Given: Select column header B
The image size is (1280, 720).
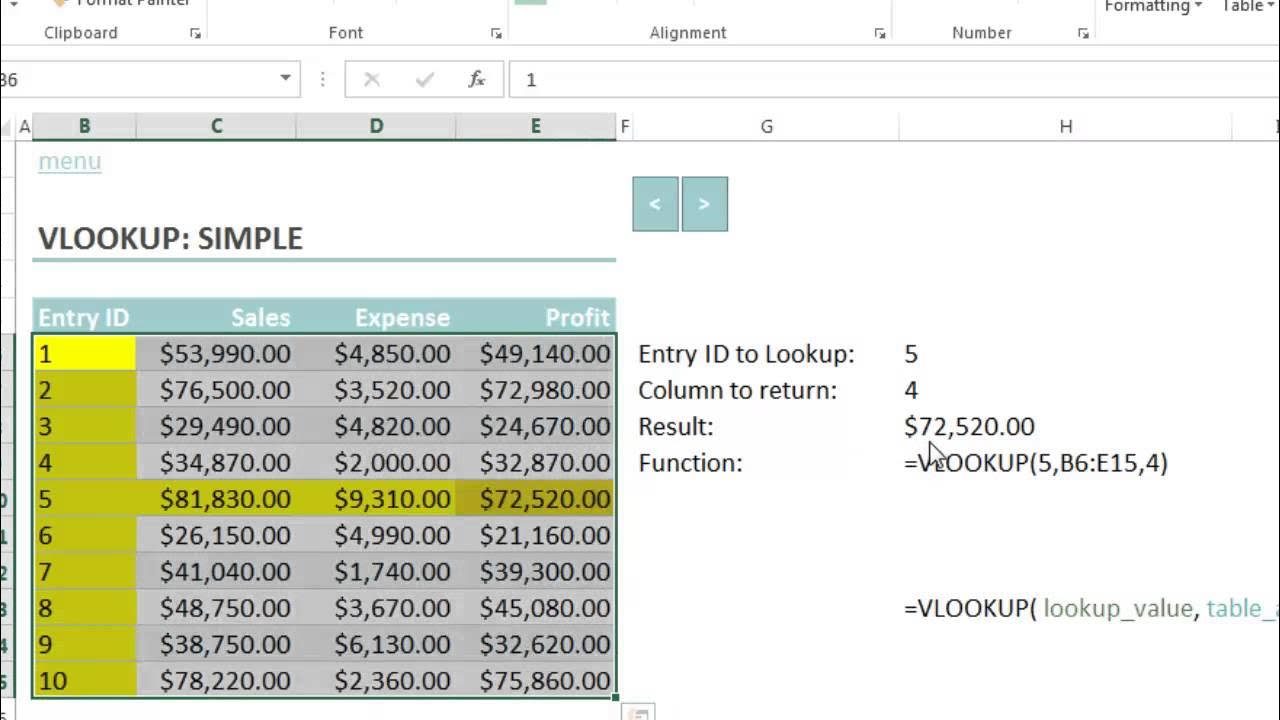Looking at the screenshot, I should pyautogui.click(x=84, y=126).
